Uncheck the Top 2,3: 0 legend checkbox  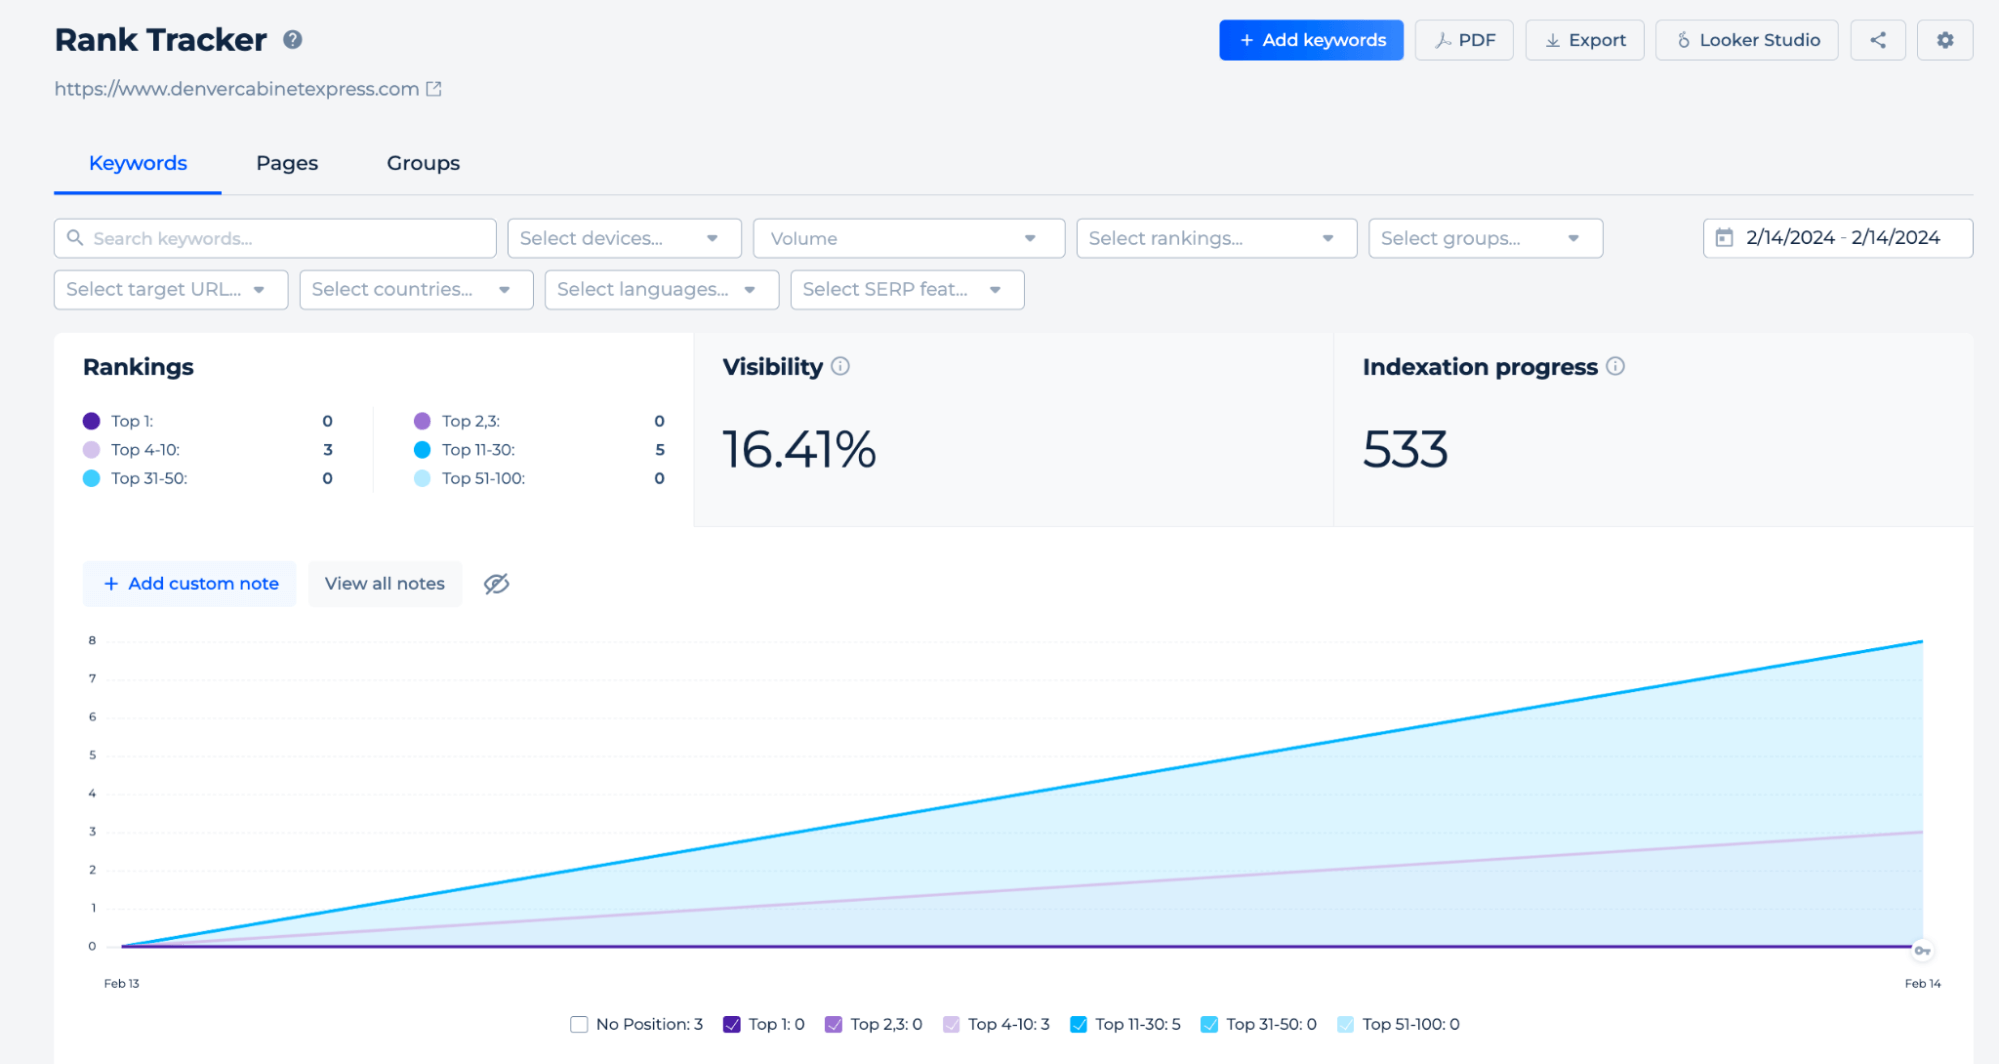[x=833, y=1024]
